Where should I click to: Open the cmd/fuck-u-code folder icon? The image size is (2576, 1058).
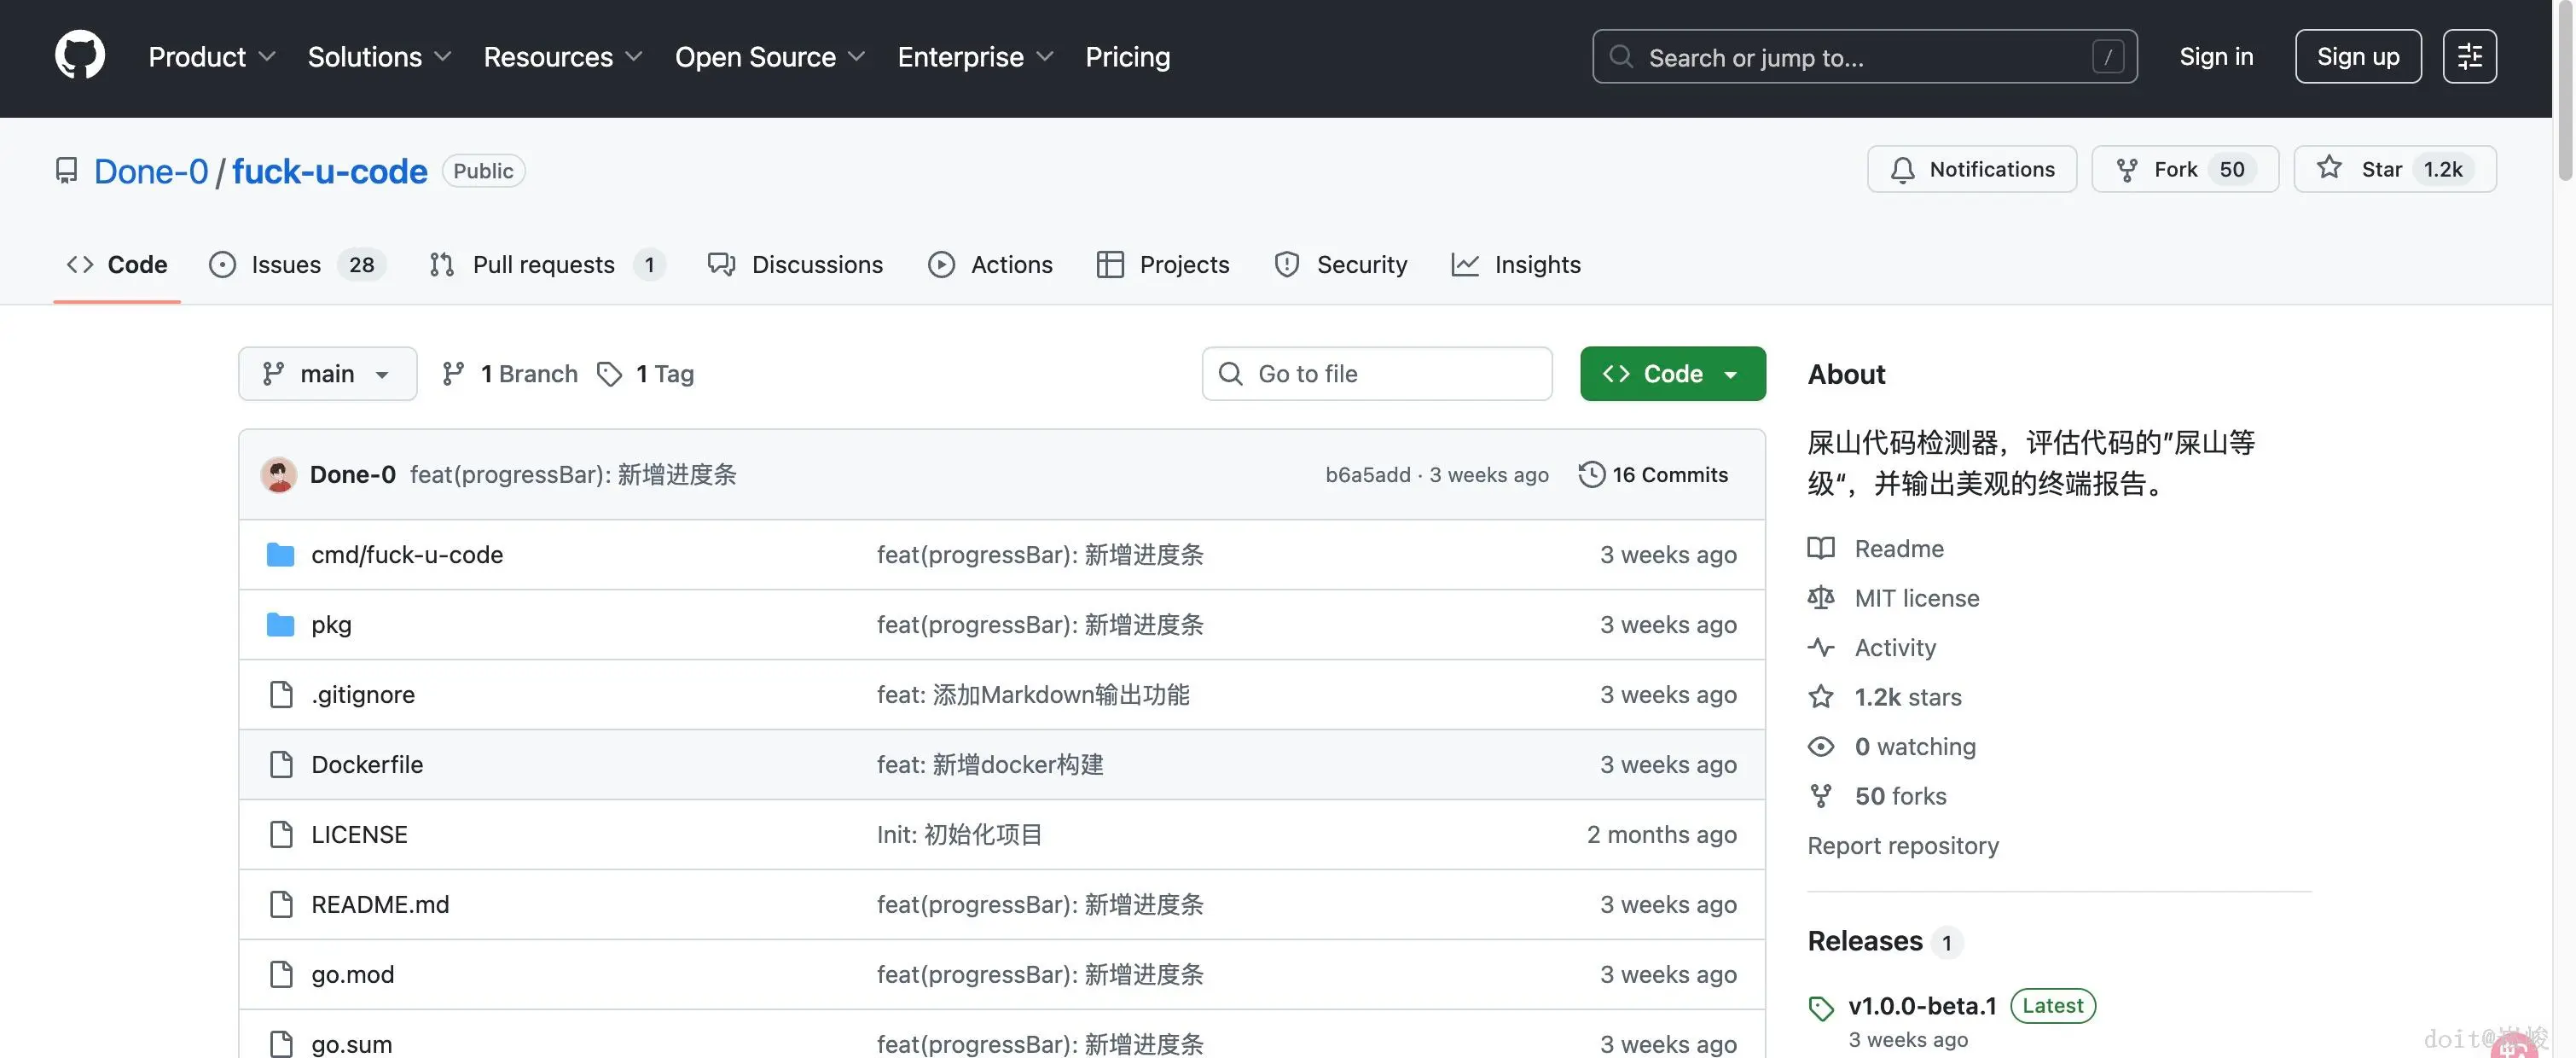pyautogui.click(x=281, y=554)
